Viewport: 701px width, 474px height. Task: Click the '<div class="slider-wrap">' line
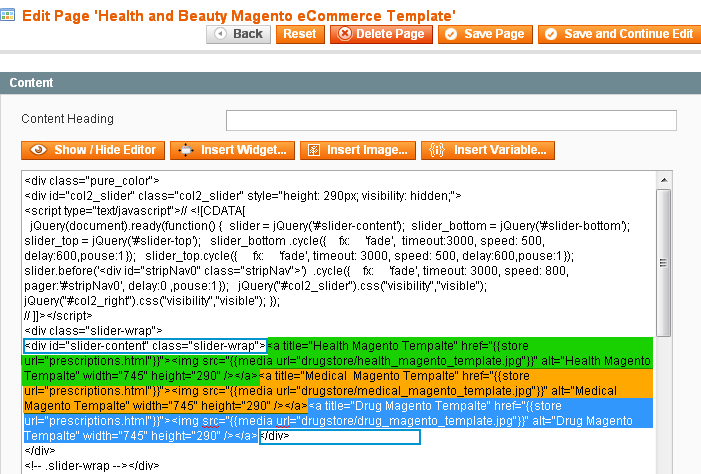click(93, 331)
